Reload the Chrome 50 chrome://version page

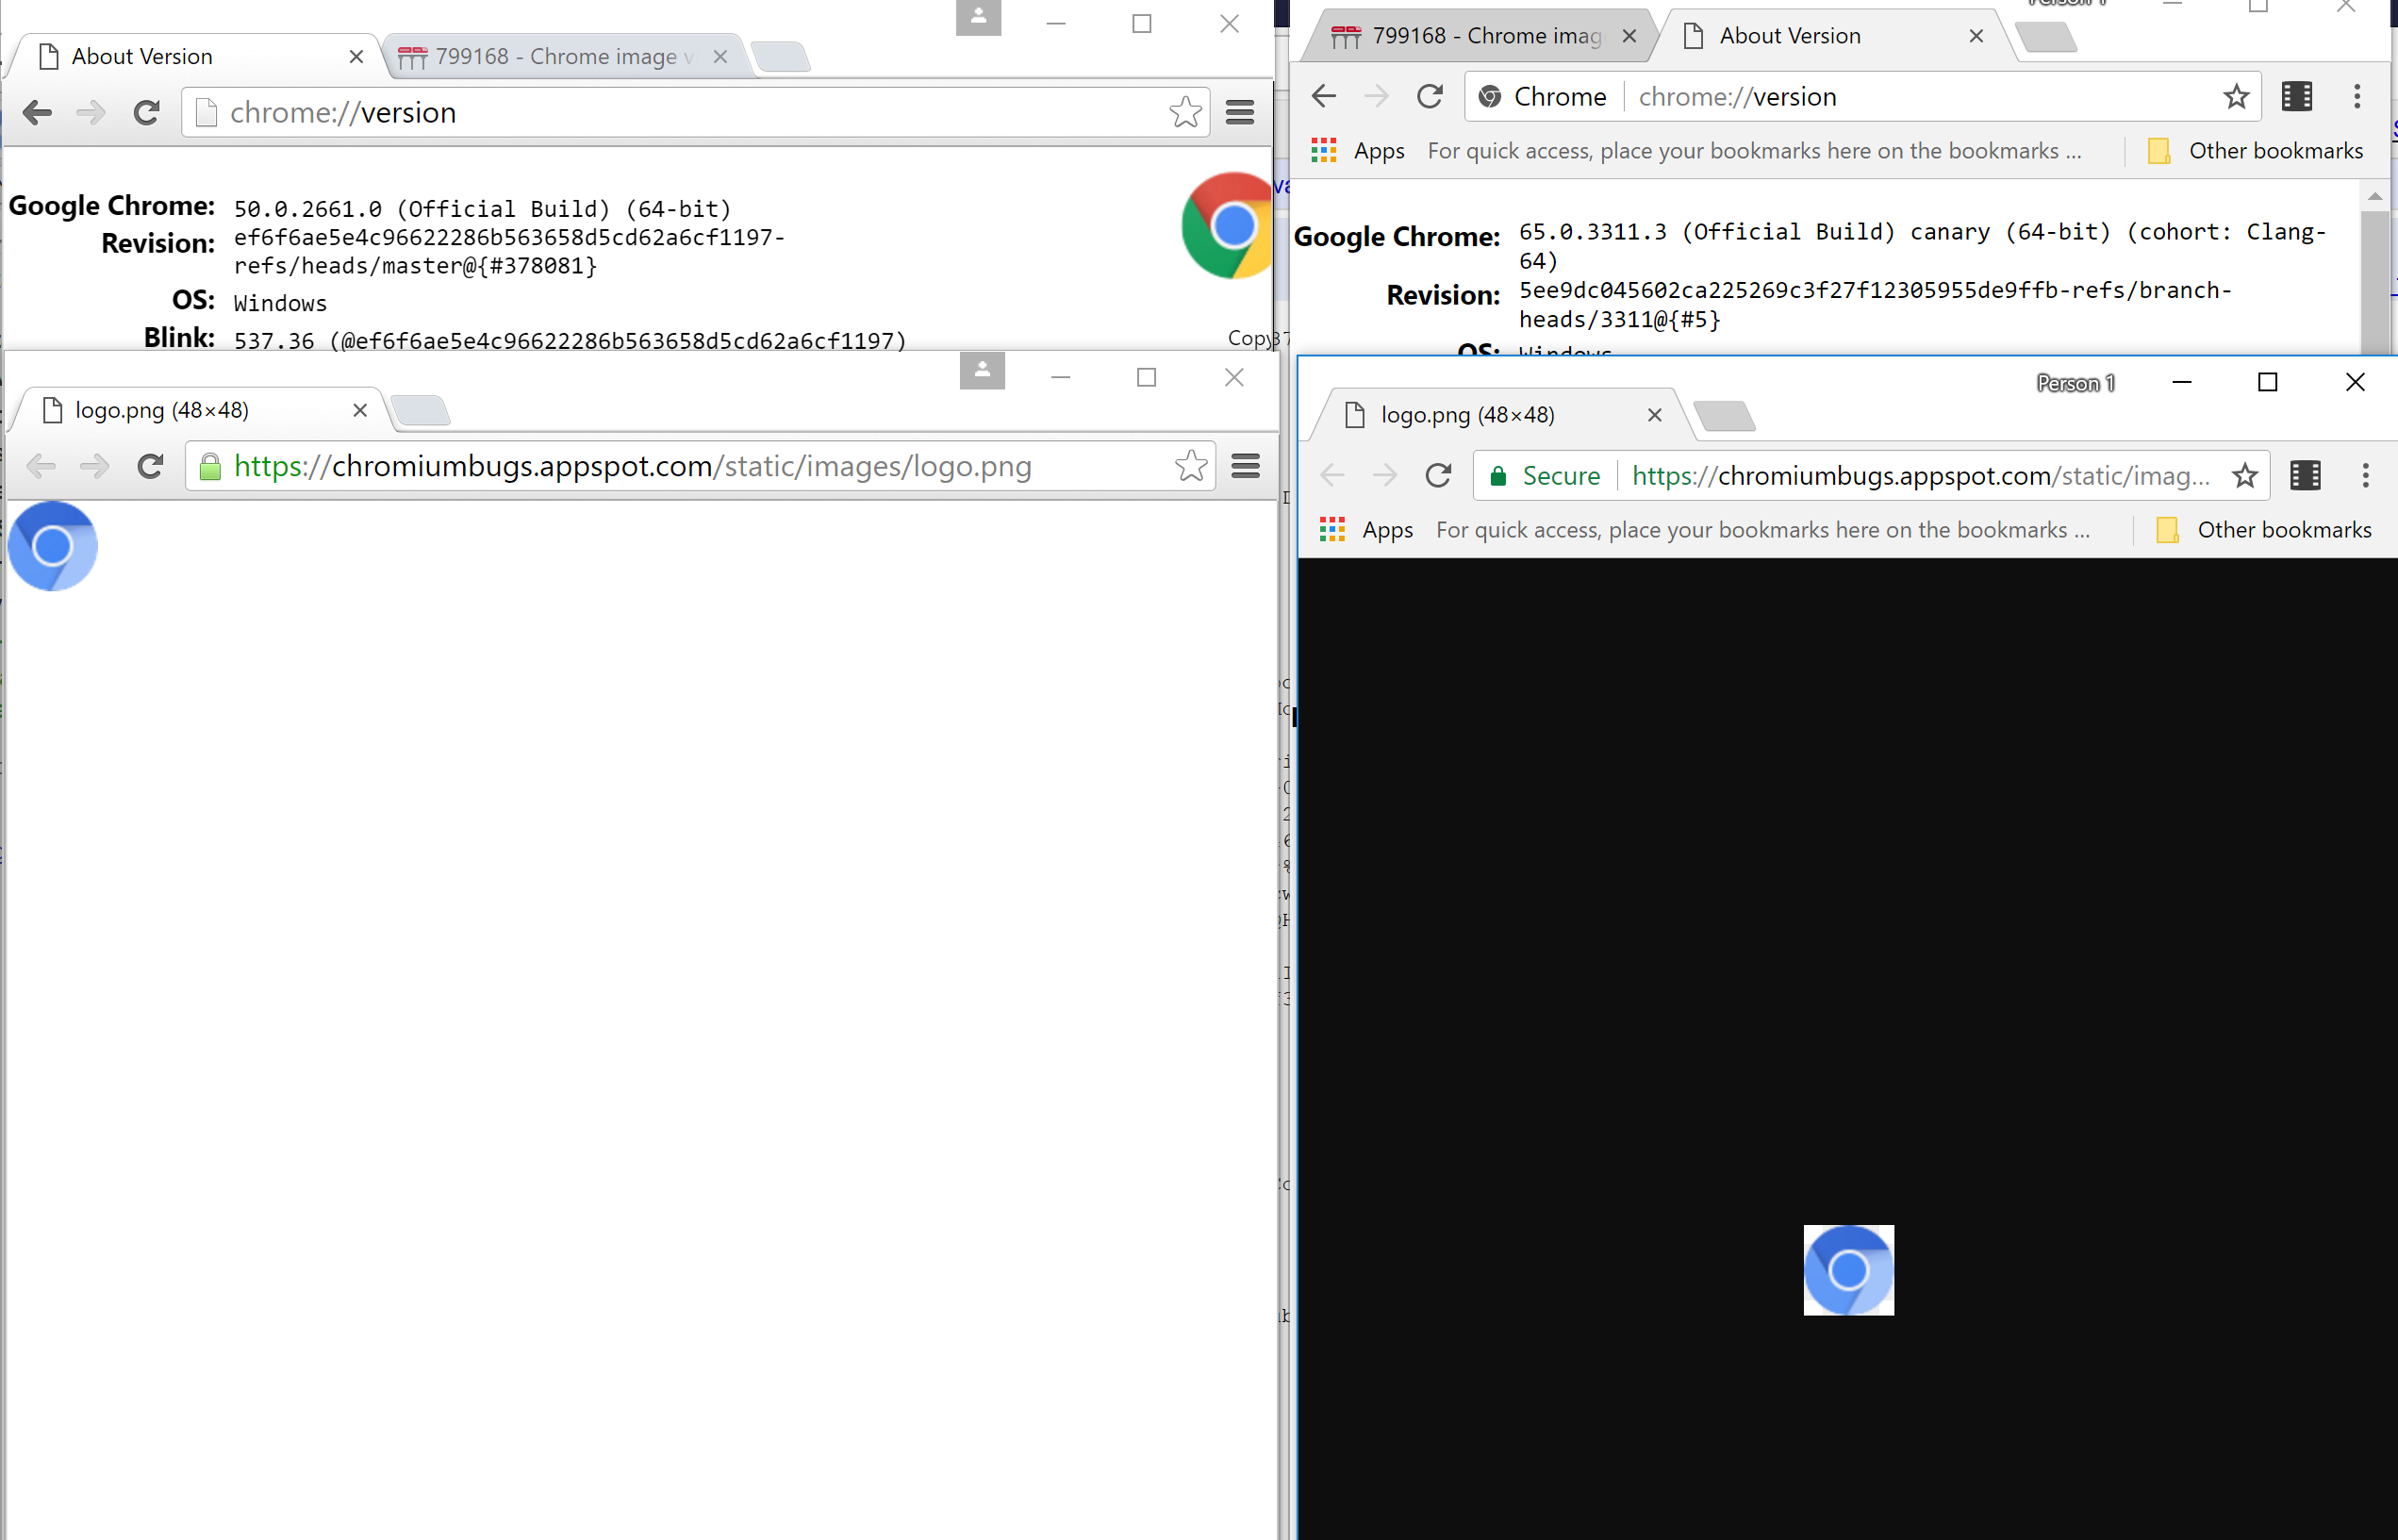[147, 112]
